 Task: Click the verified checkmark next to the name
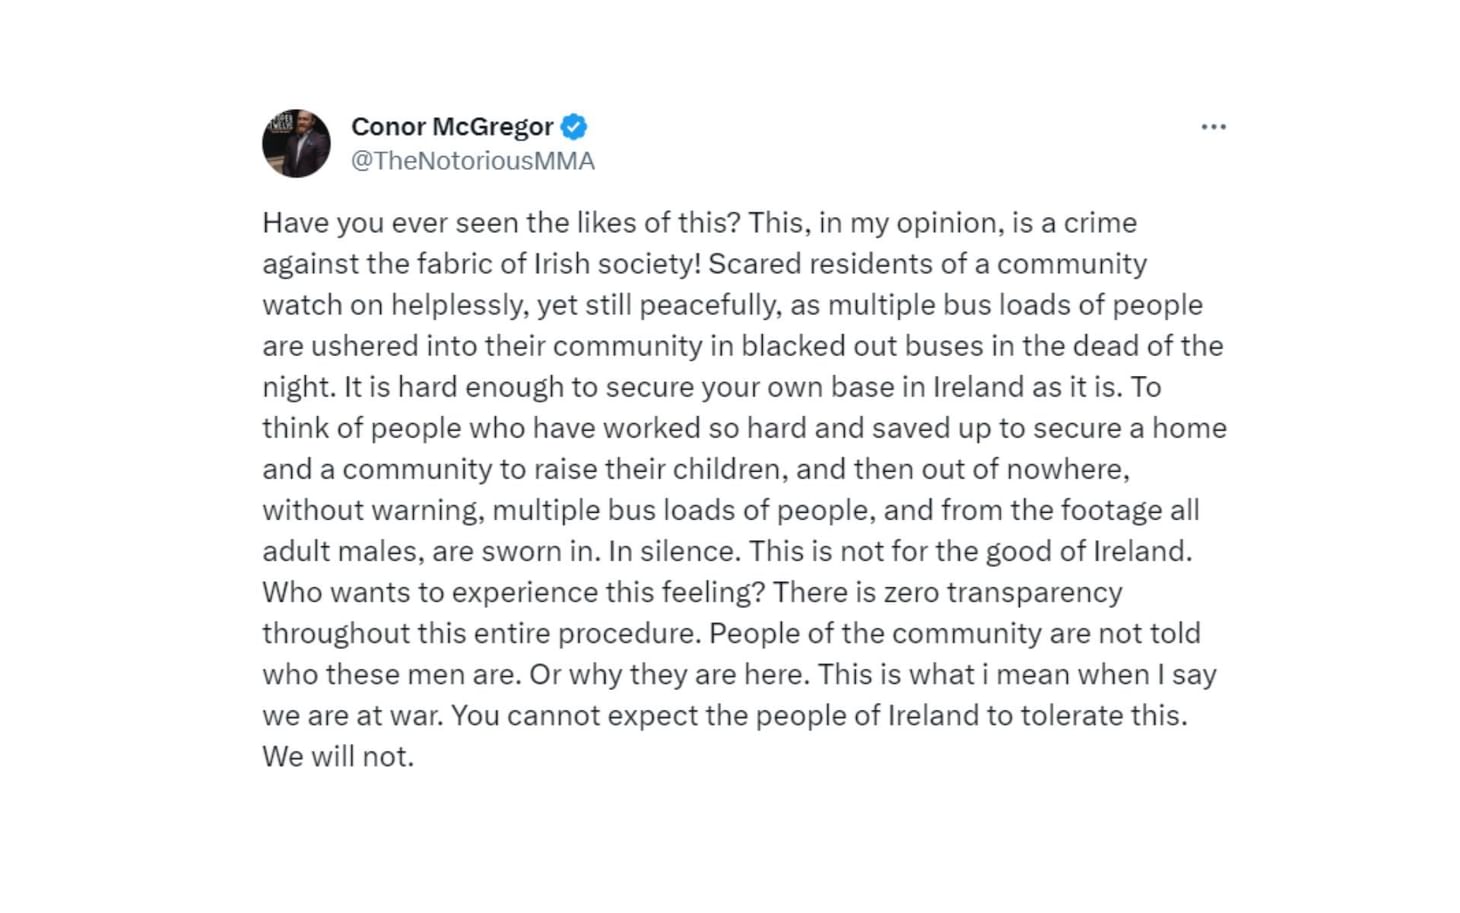pos(574,126)
